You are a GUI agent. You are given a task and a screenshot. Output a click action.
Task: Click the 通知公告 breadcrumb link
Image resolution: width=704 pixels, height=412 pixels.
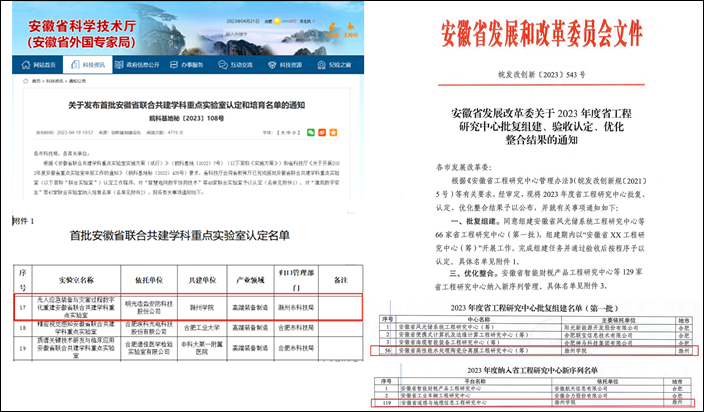[x=77, y=81]
